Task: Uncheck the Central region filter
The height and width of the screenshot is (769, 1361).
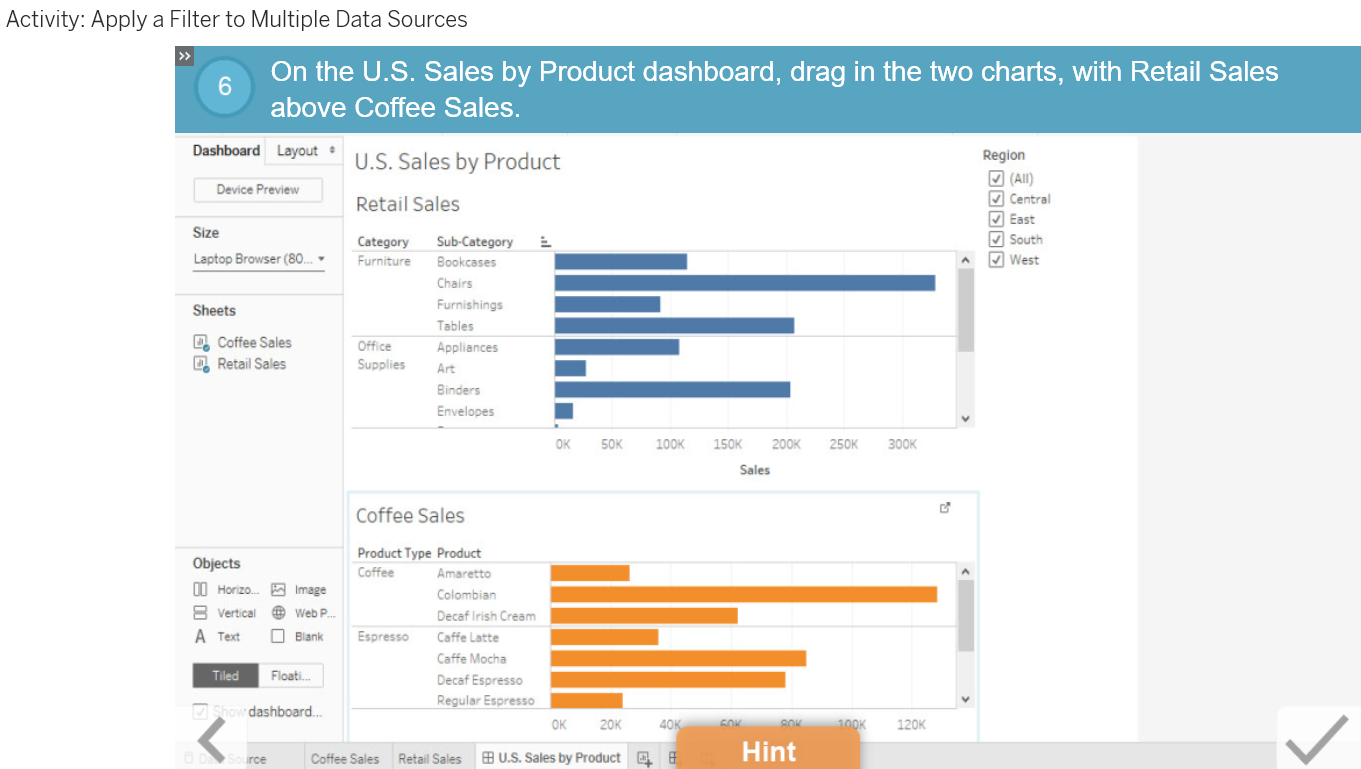Action: point(996,199)
